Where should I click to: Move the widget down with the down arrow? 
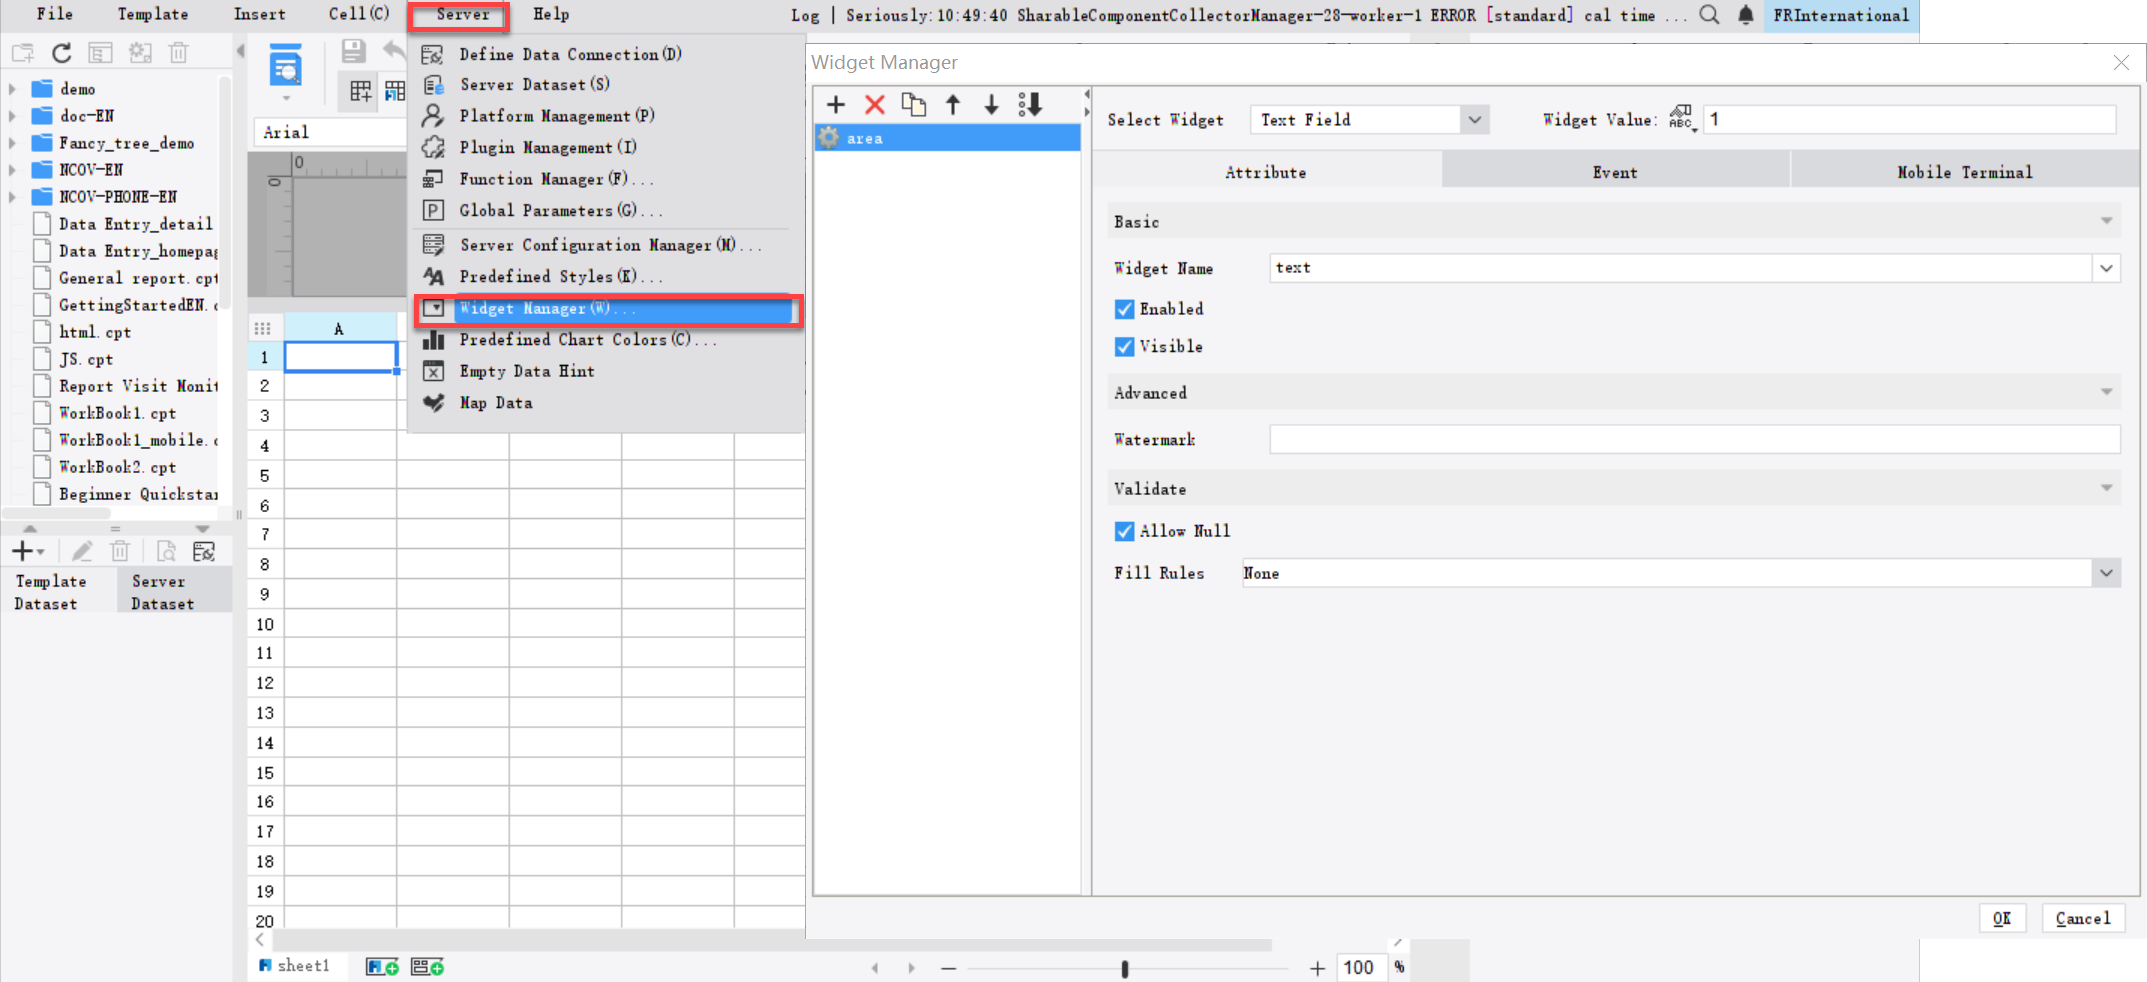tap(991, 104)
